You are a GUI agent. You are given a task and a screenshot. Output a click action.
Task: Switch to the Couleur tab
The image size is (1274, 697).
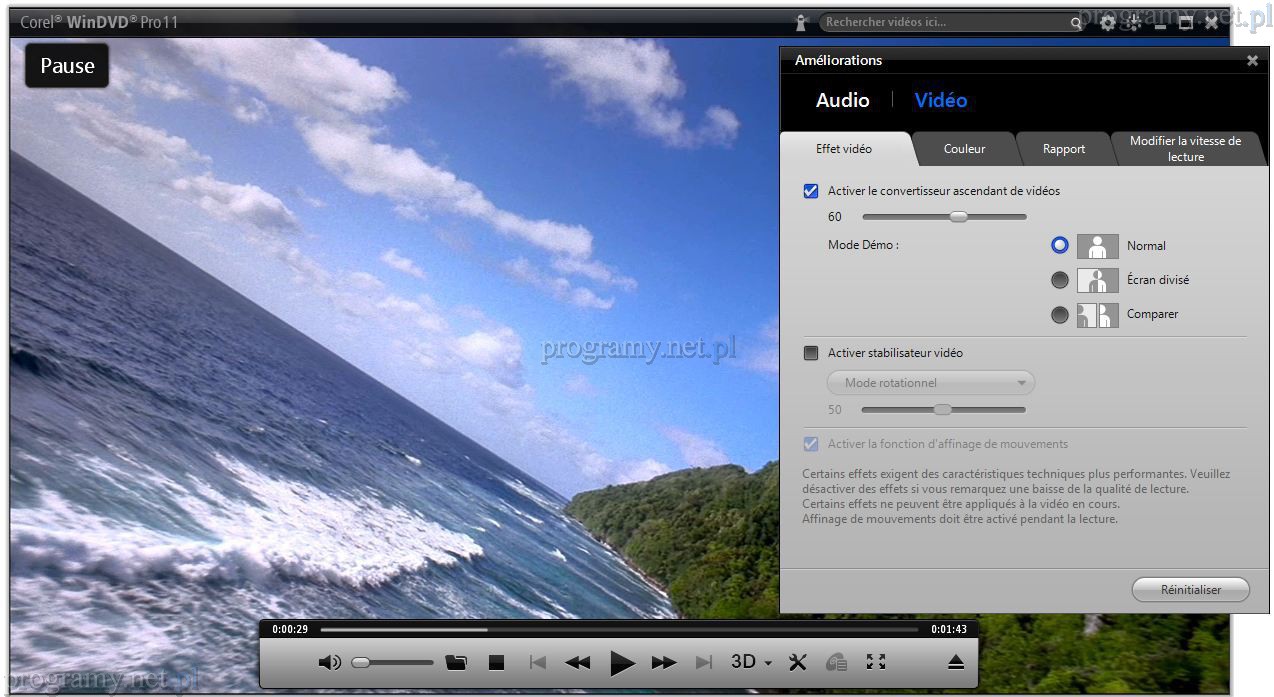pos(964,149)
